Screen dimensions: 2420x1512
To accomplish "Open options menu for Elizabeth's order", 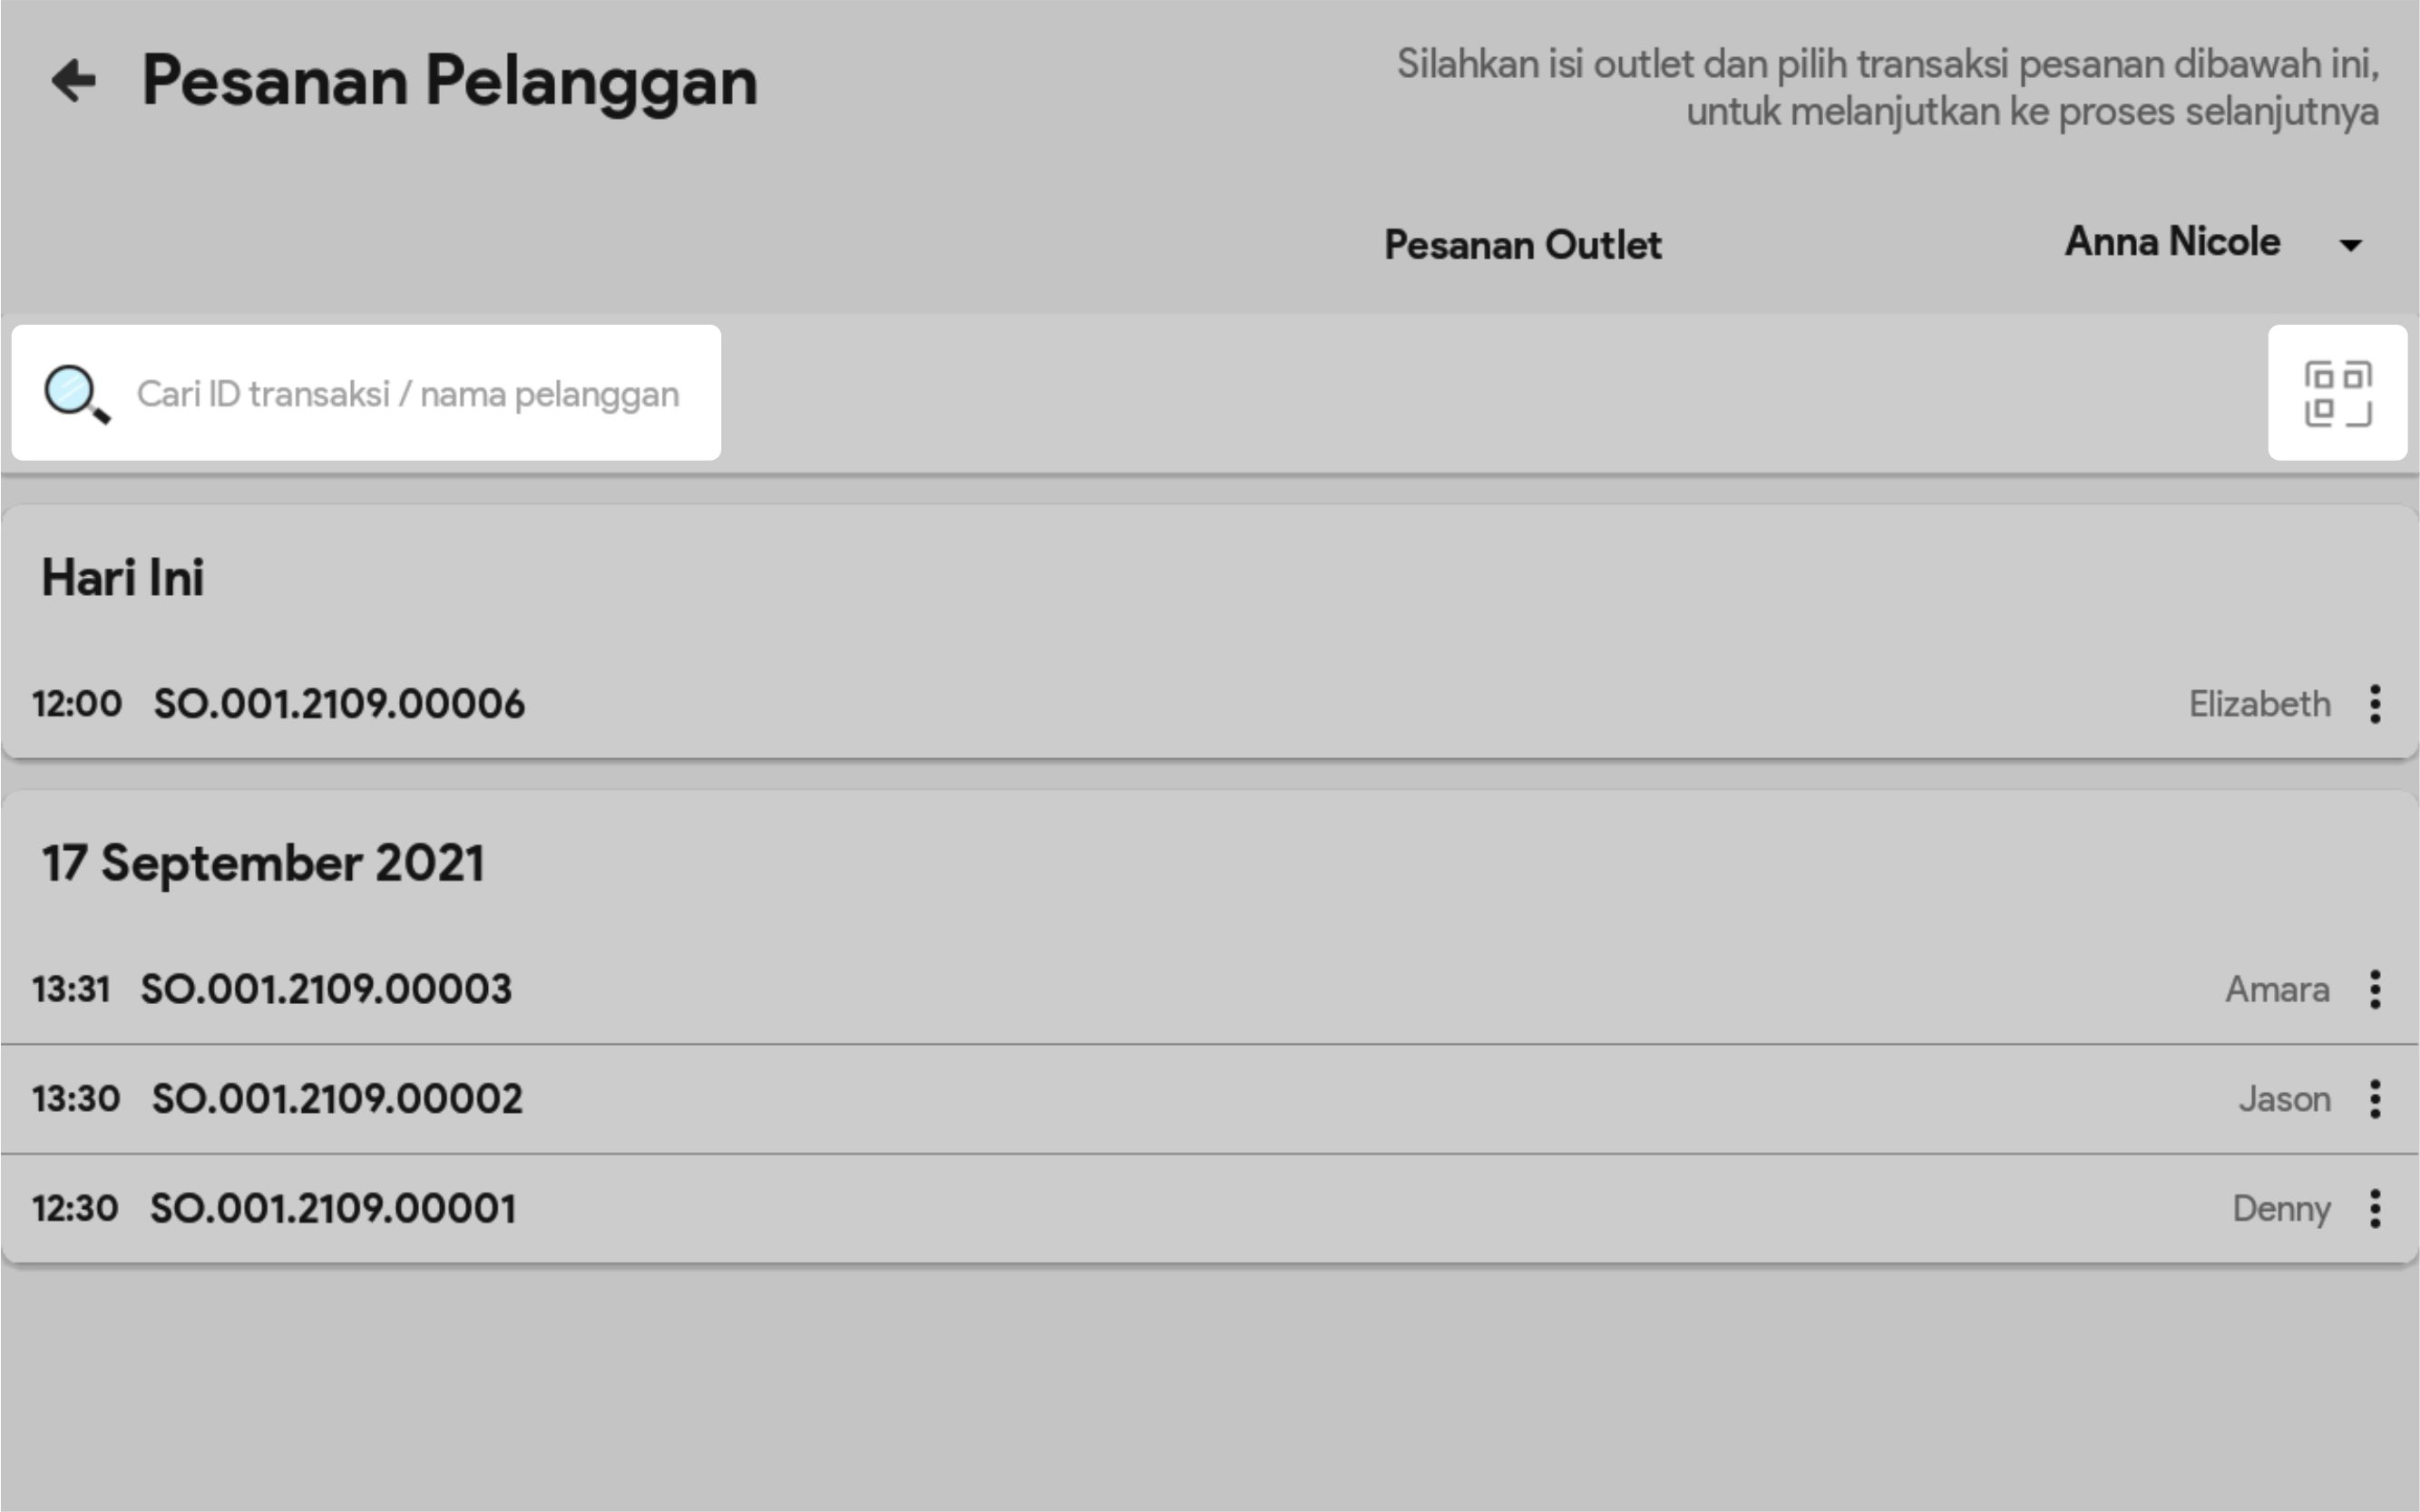I will point(2375,704).
